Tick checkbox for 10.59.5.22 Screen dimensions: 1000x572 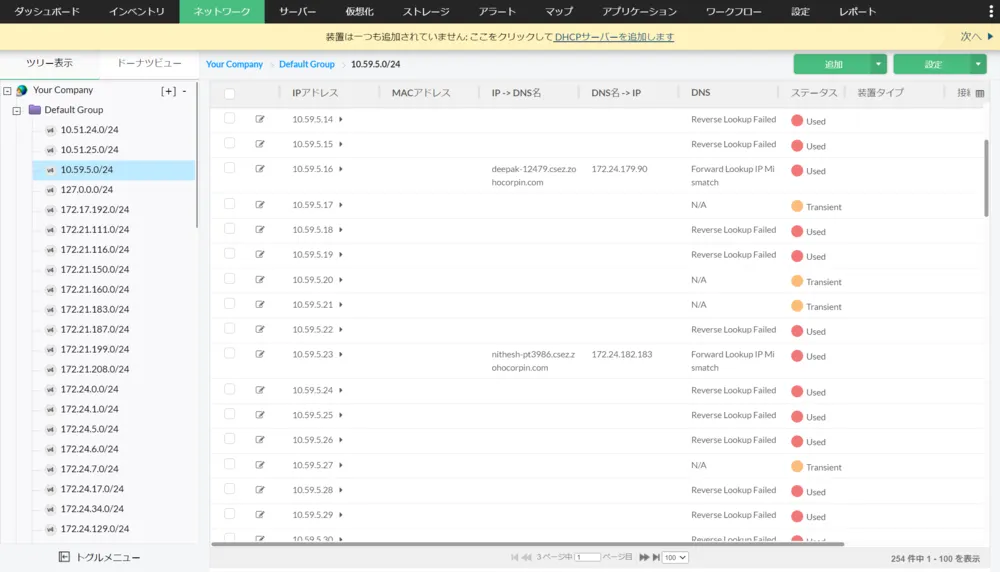tap(230, 328)
